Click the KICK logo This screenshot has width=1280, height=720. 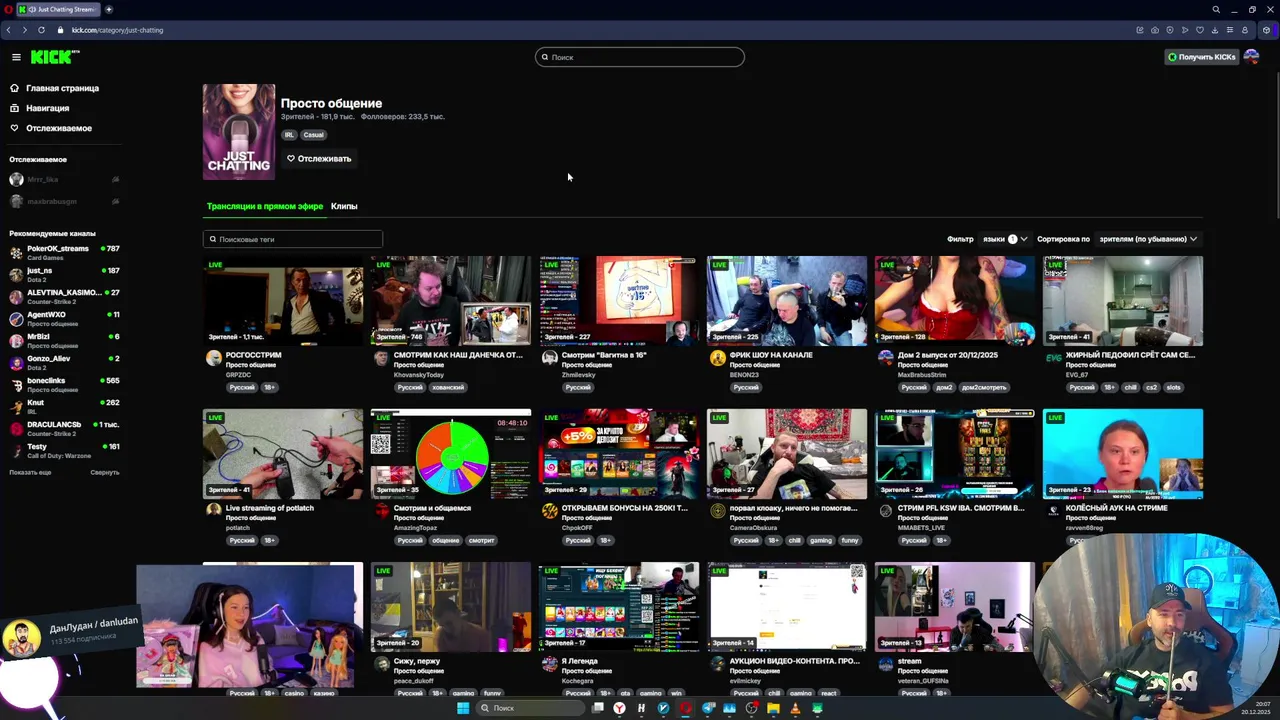(x=54, y=57)
